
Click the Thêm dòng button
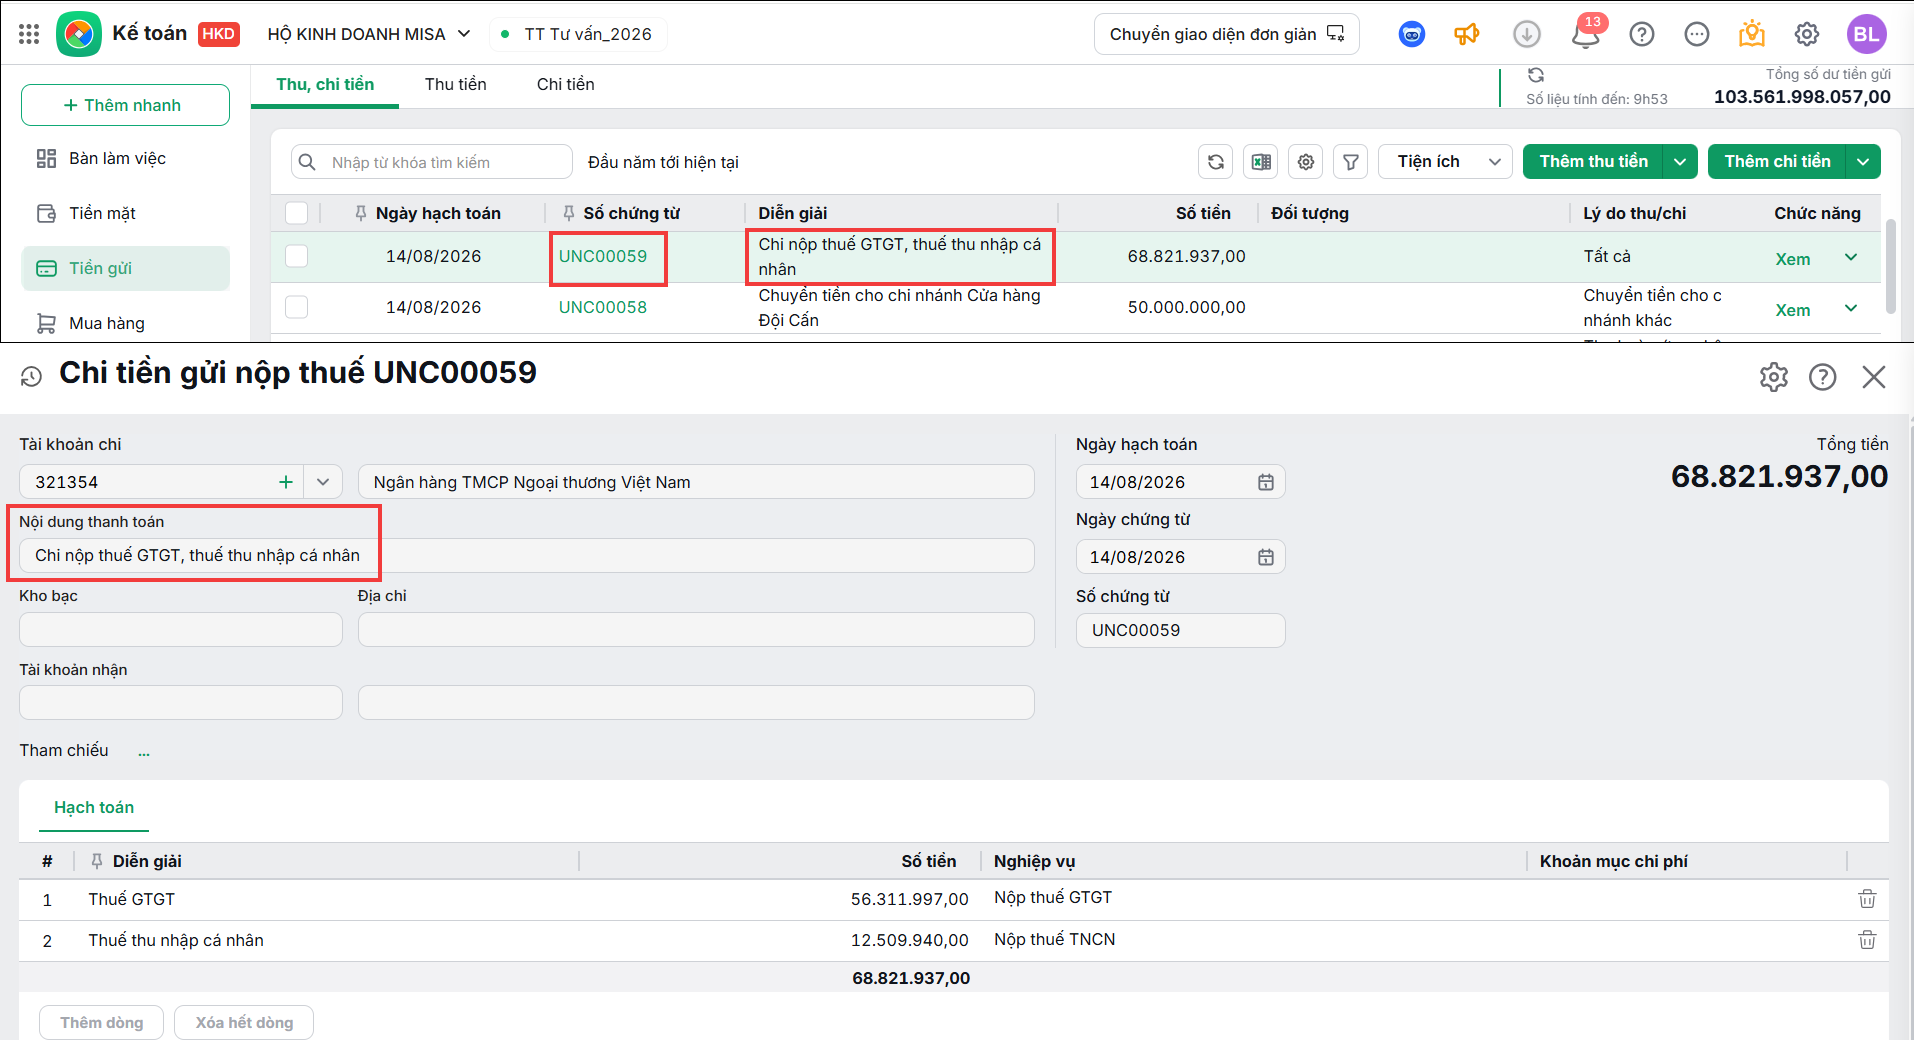(101, 1022)
